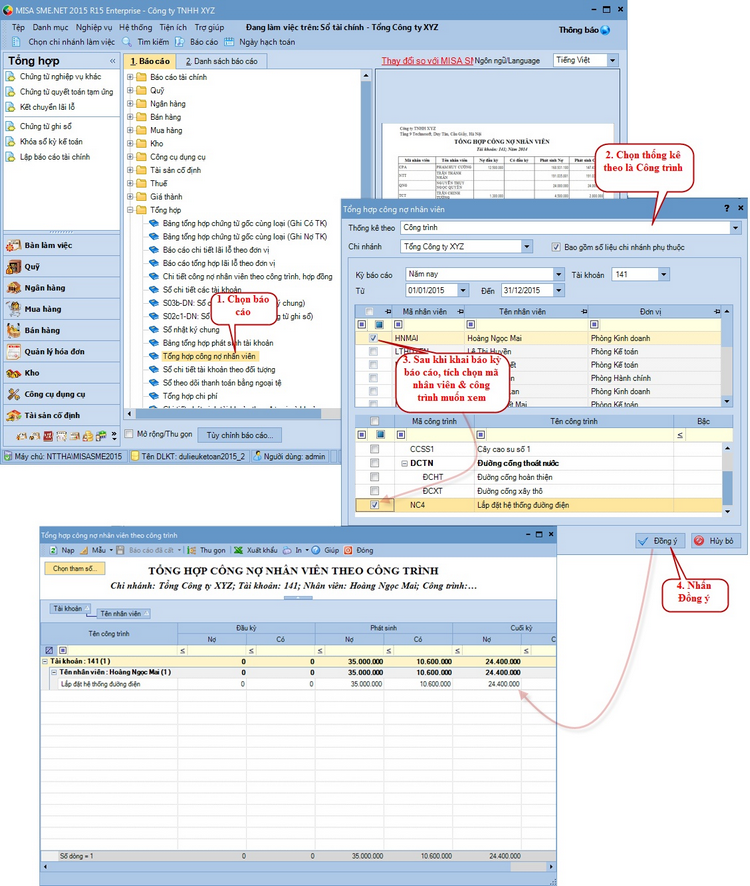750x886 pixels.
Task: Click Xuất khẩu export icon
Action: pos(239,550)
